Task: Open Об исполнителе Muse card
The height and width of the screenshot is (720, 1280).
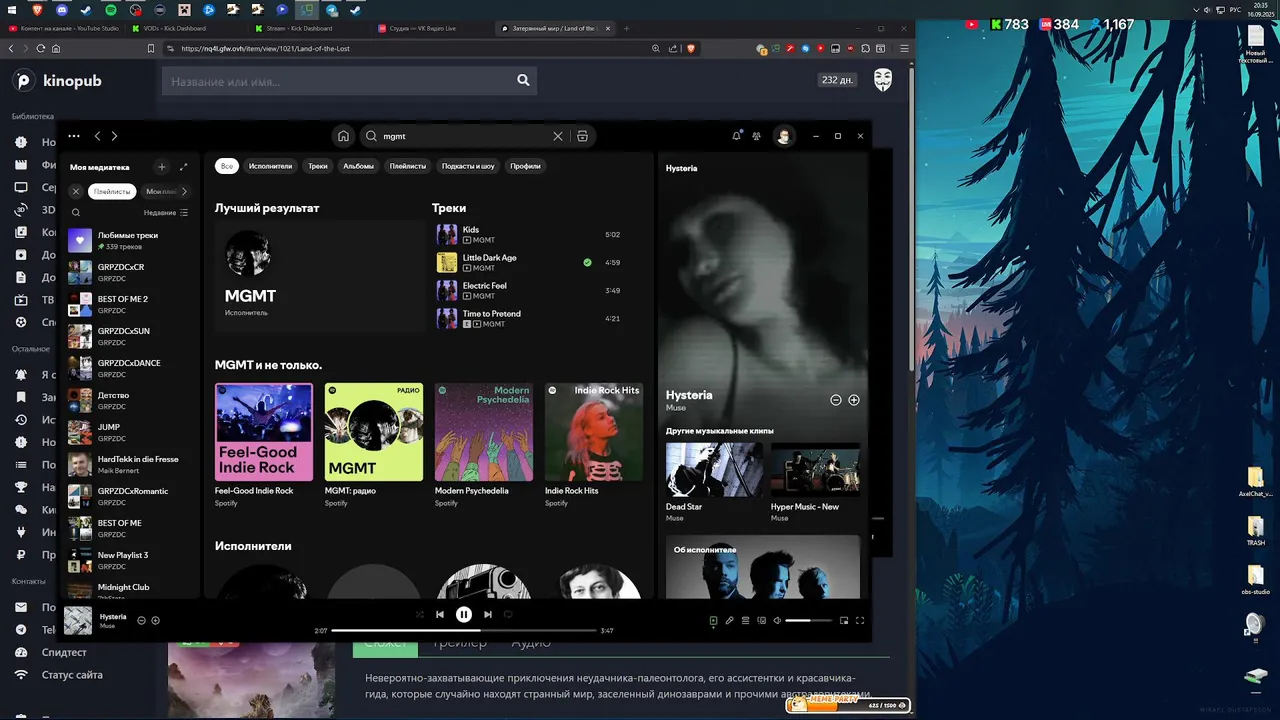Action: [x=763, y=567]
